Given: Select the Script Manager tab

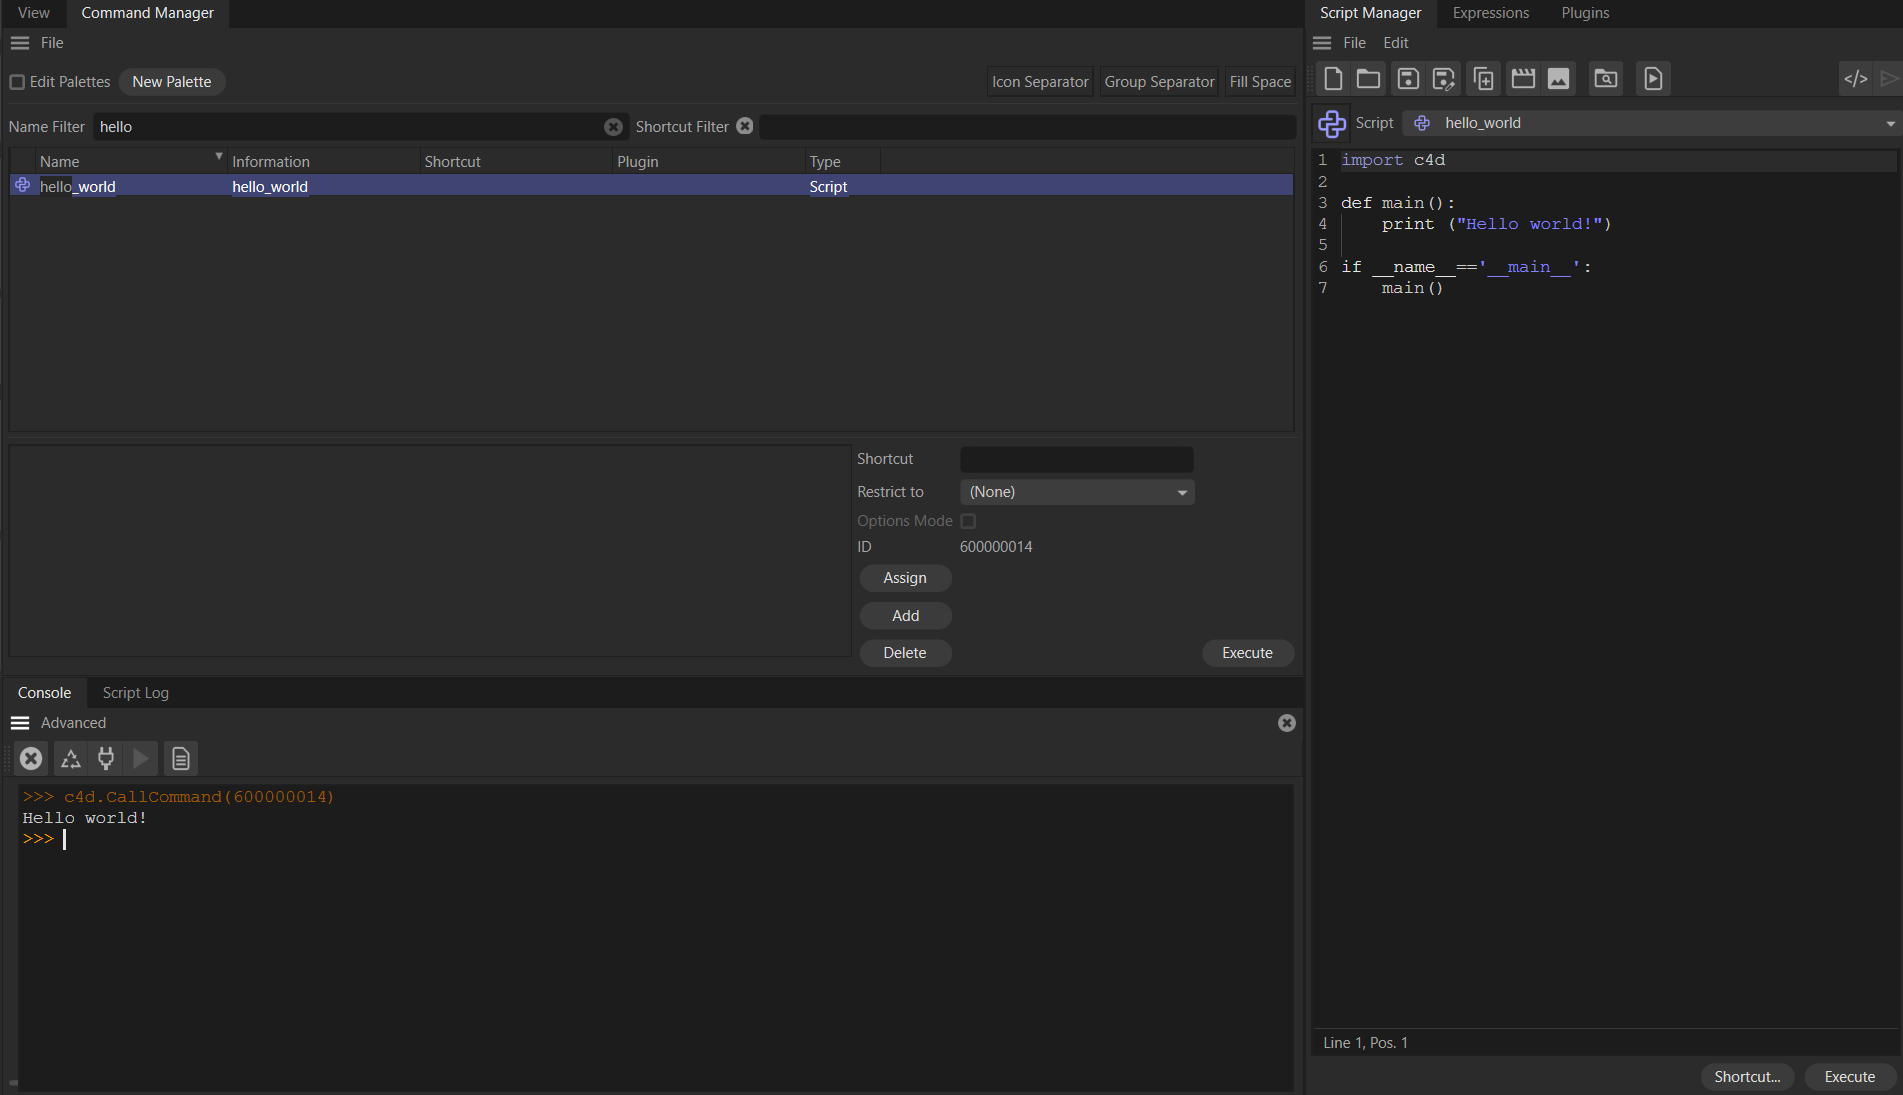Looking at the screenshot, I should tap(1370, 13).
